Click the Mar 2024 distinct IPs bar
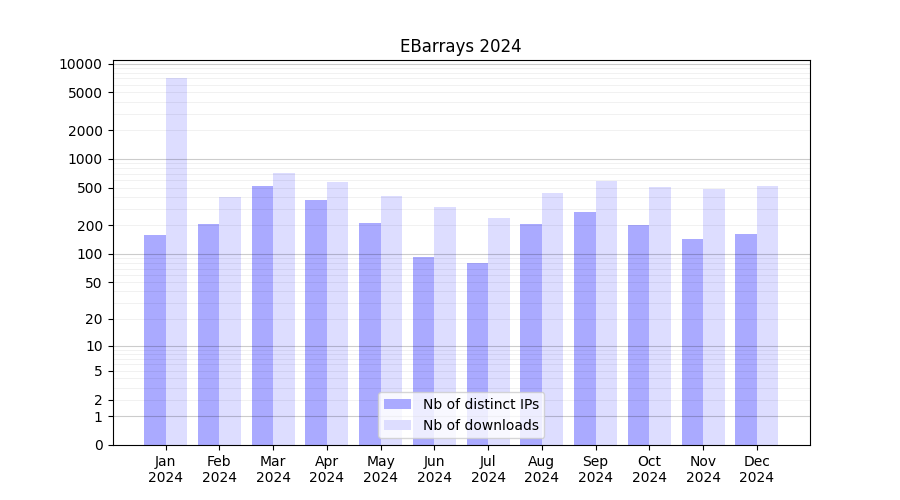This screenshot has width=900, height=500. pos(262,315)
